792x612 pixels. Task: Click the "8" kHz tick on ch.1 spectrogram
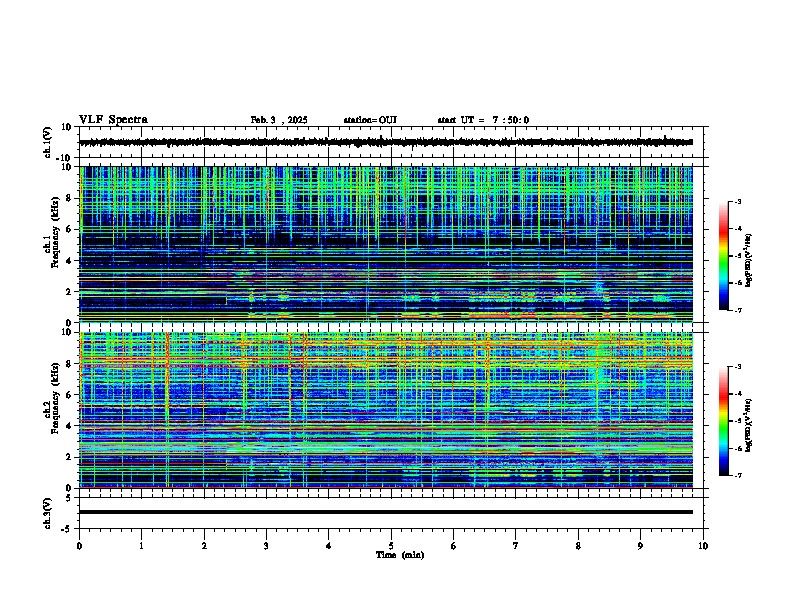pos(69,198)
